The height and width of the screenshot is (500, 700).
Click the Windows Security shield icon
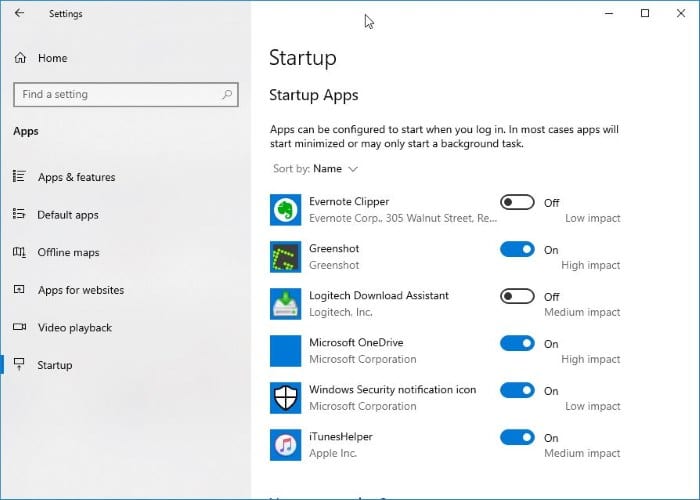tap(285, 398)
